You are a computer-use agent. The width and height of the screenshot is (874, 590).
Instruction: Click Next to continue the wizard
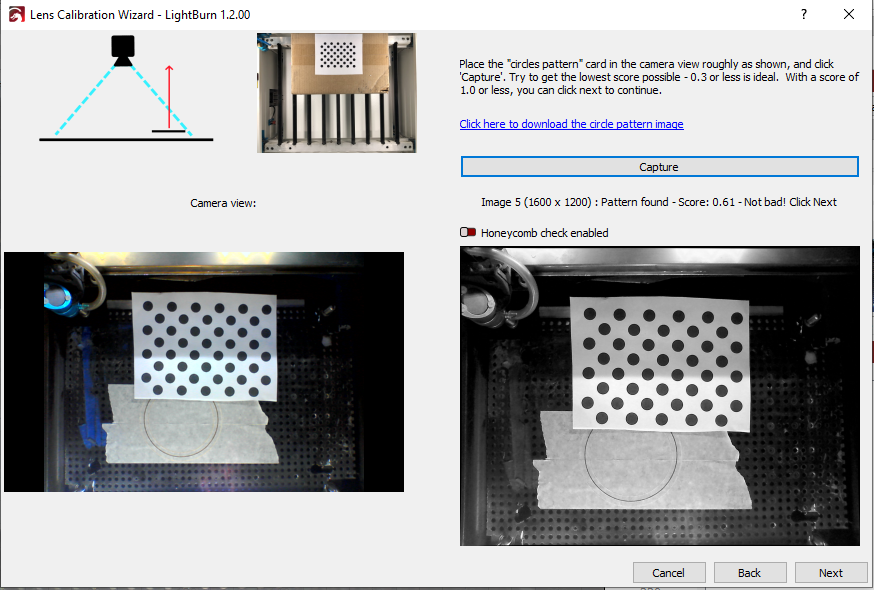tap(831, 573)
